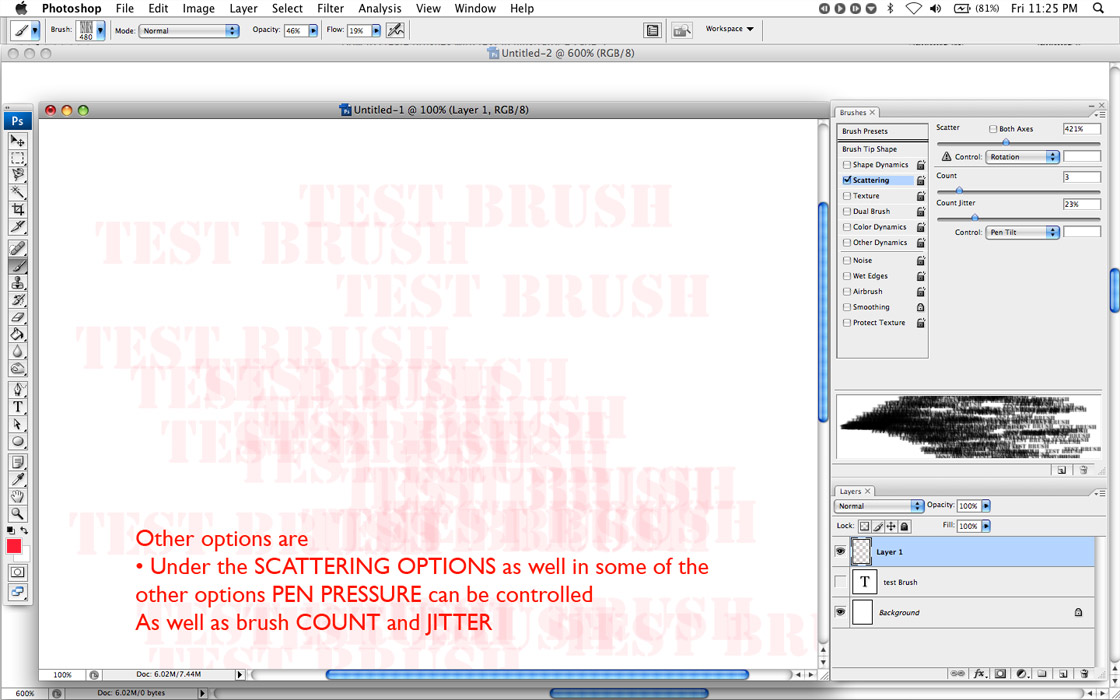Screen dimensions: 1120x700
Task: Choose the Path Selection tool
Action: coord(18,424)
